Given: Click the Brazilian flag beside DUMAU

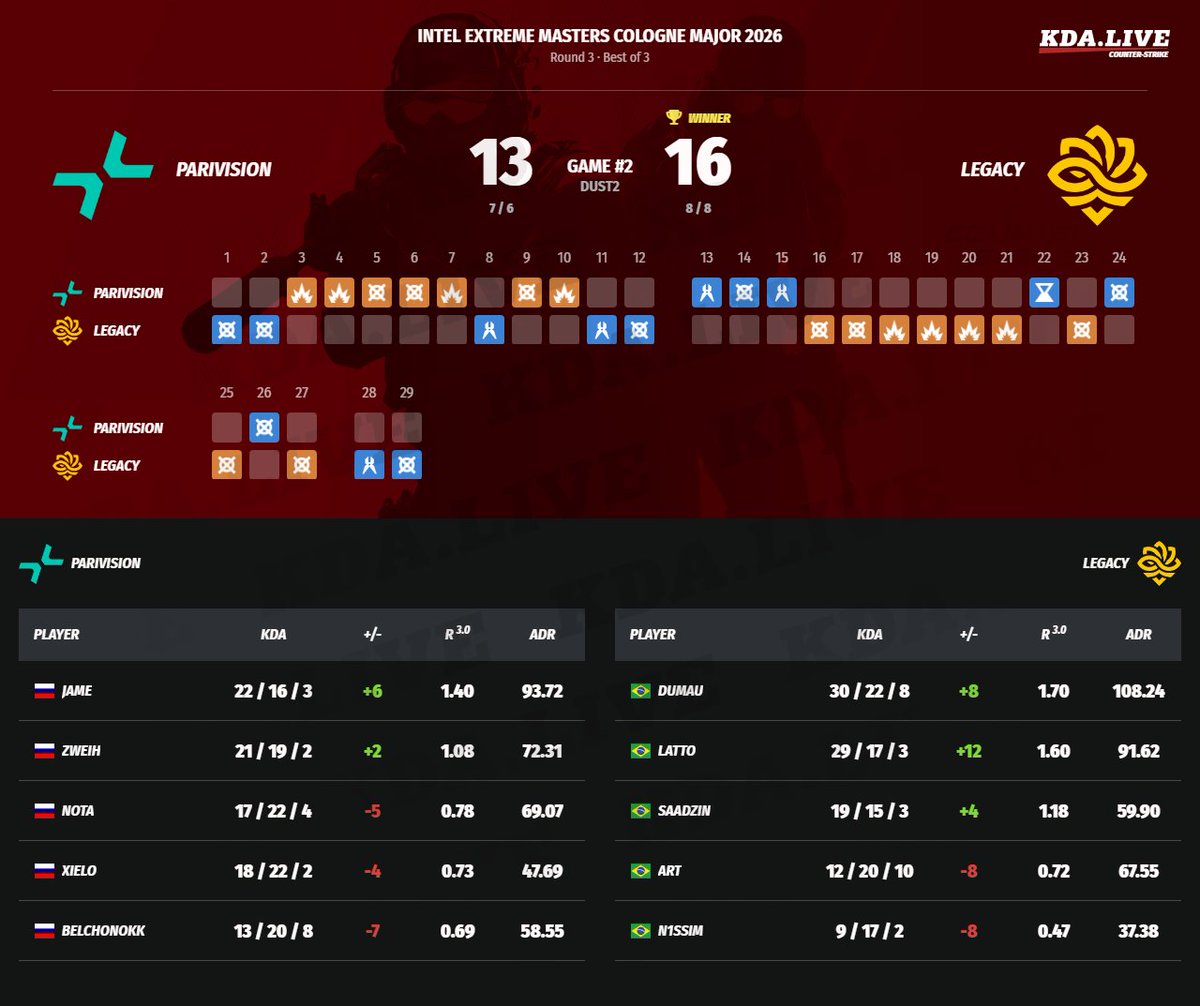Looking at the screenshot, I should [640, 691].
